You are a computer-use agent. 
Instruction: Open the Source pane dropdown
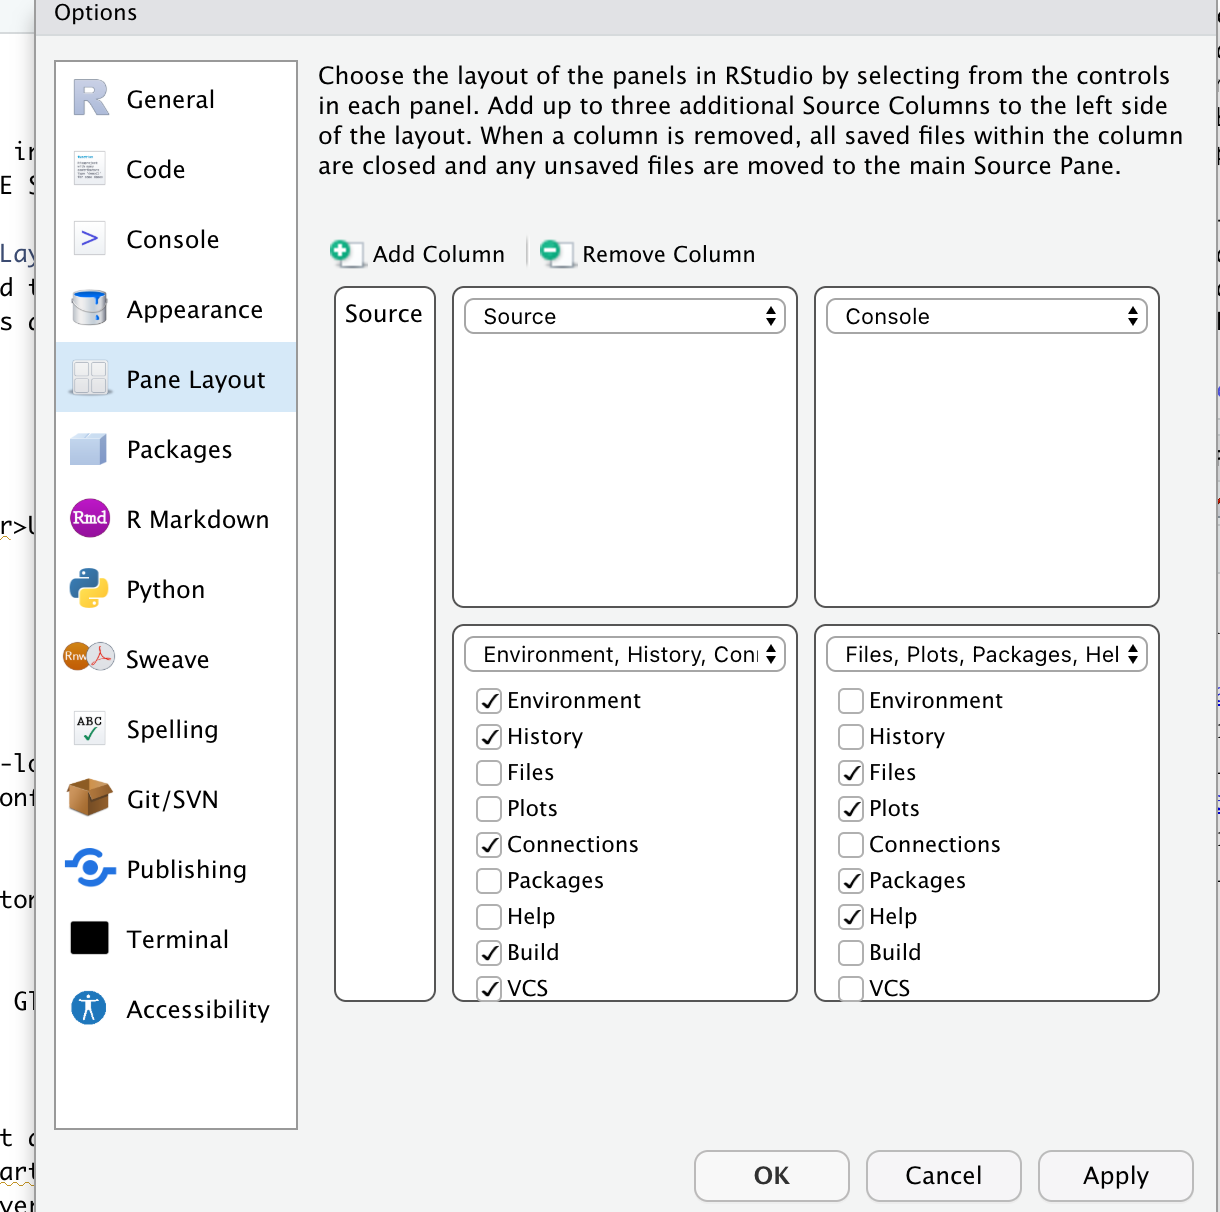(x=625, y=316)
